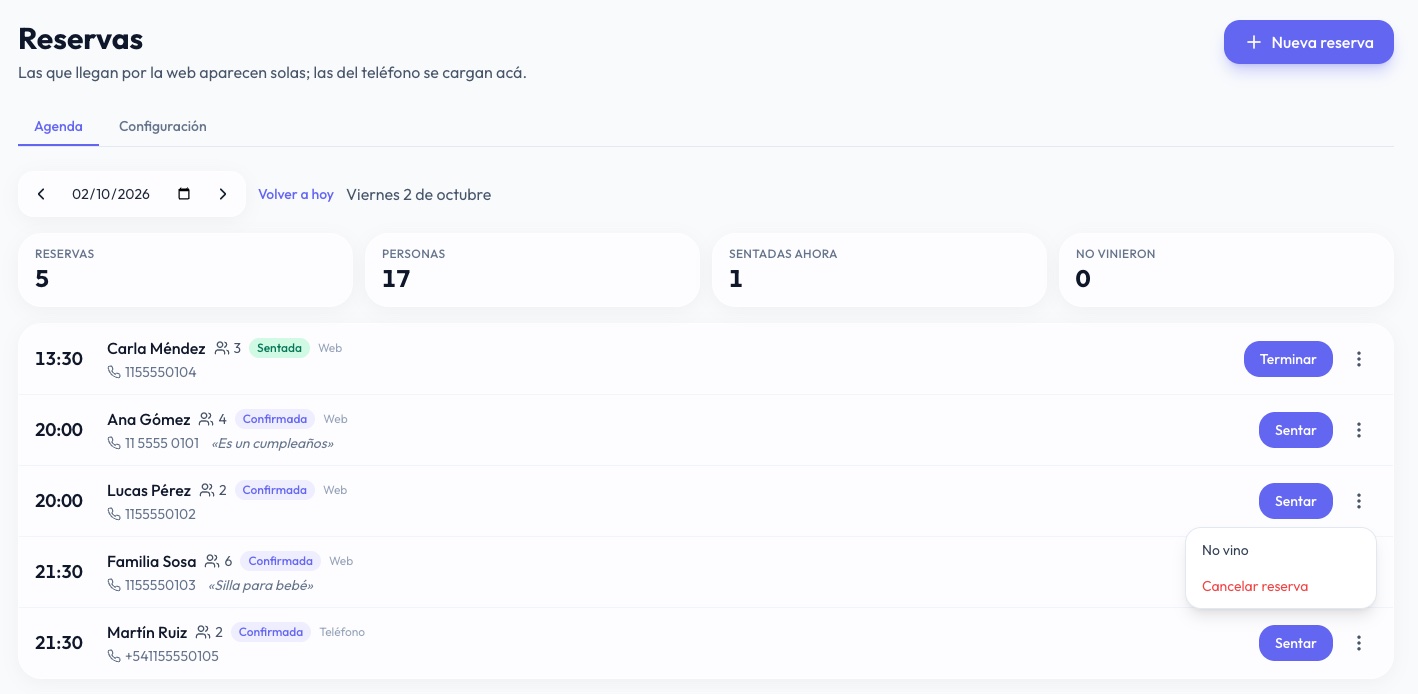Click guests icon next to Lucas Pérez
This screenshot has height=694, width=1418.
[x=207, y=490]
